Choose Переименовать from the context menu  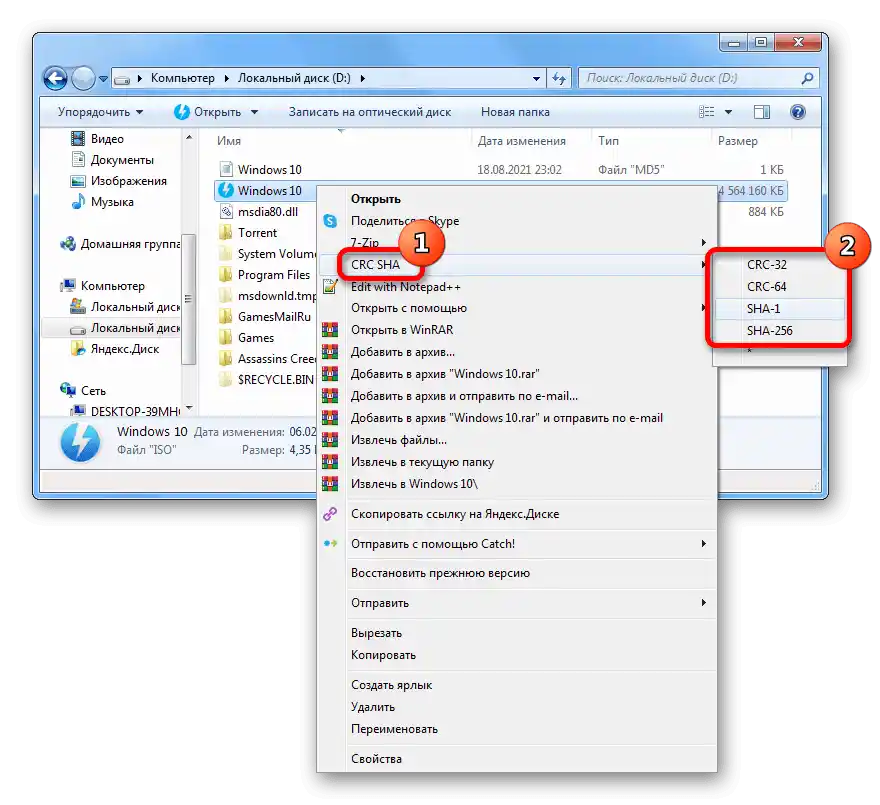pyautogui.click(x=395, y=729)
